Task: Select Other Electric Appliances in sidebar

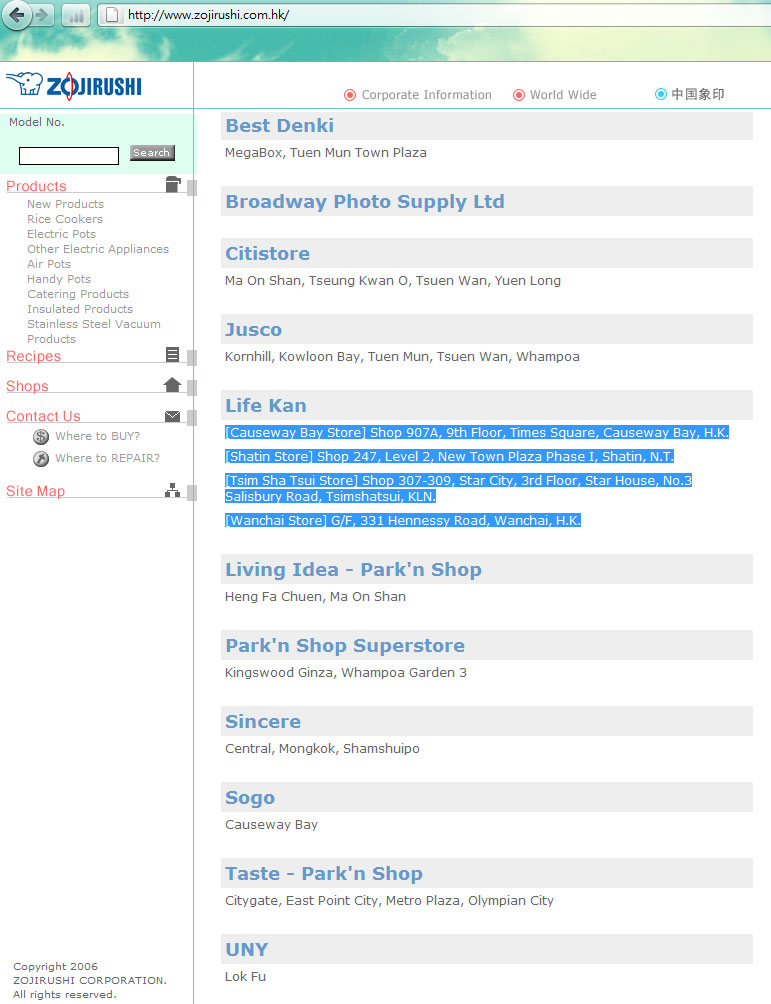Action: (98, 249)
